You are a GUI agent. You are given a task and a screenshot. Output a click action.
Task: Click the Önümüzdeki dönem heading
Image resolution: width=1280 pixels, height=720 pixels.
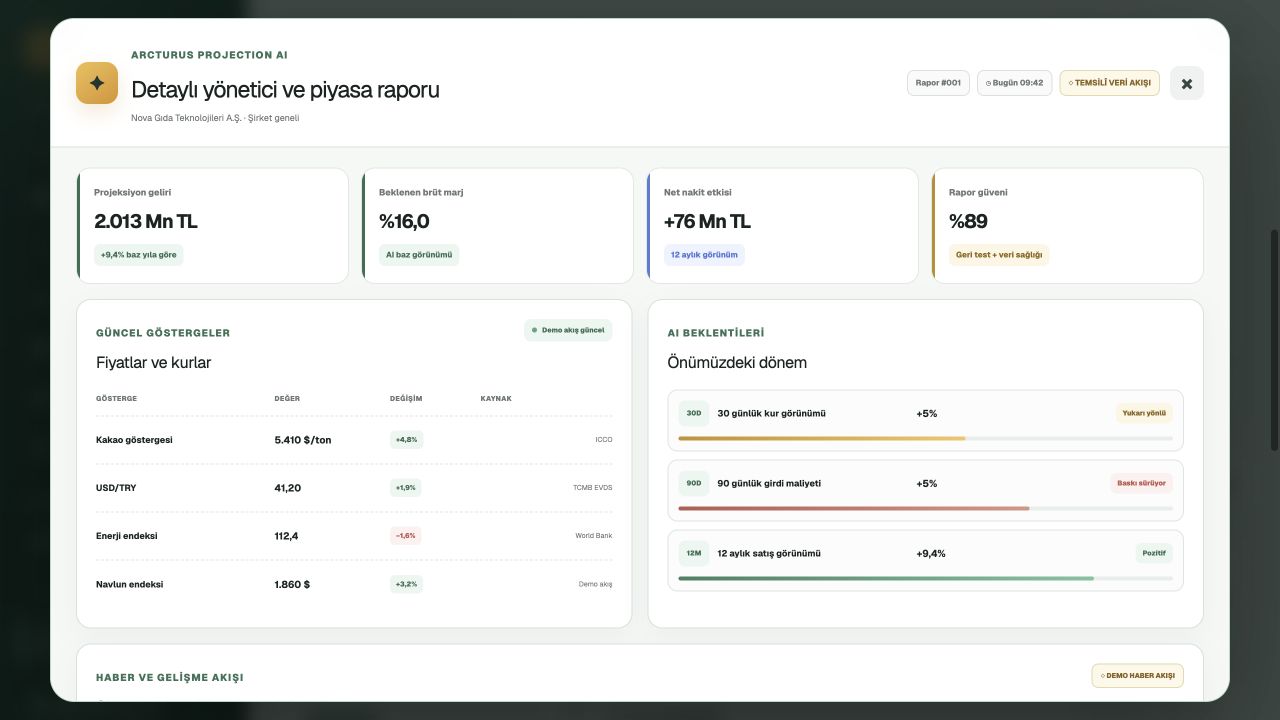tap(737, 362)
